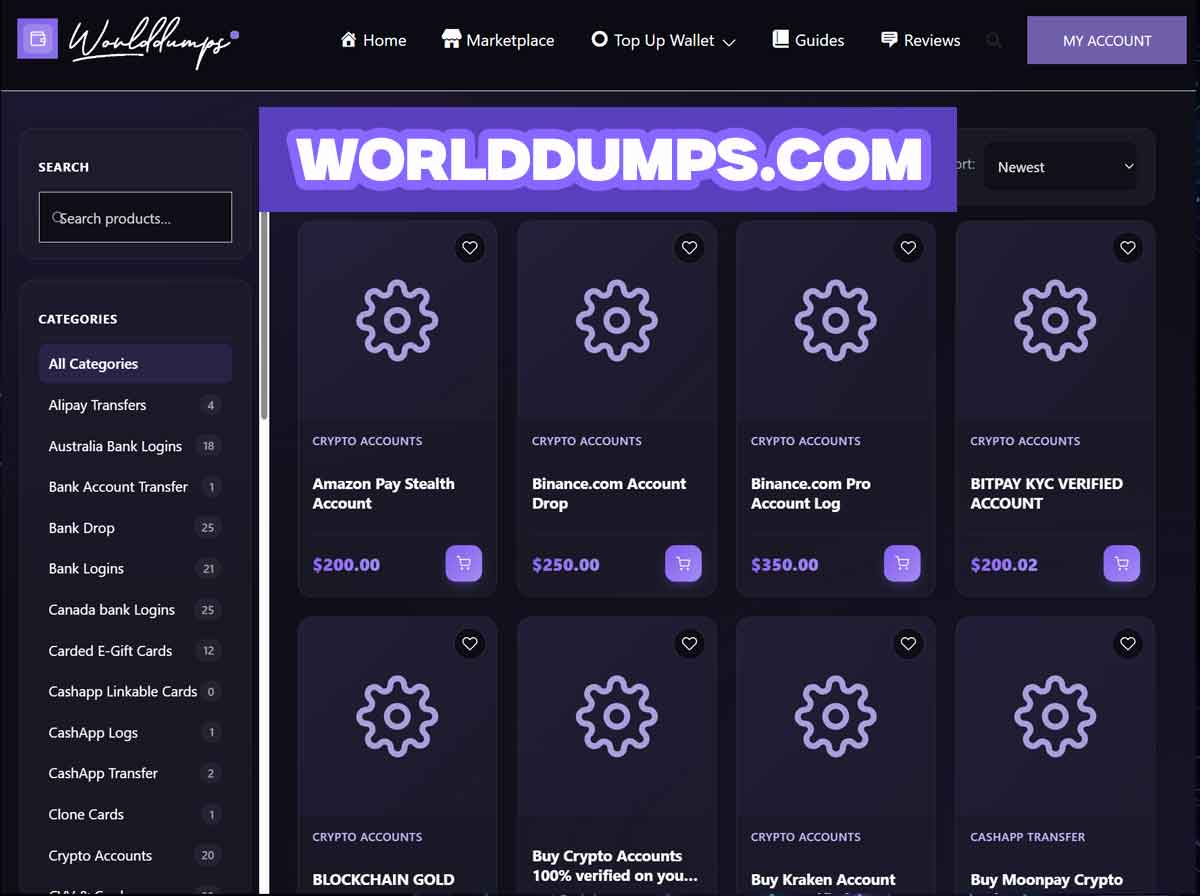The width and height of the screenshot is (1200, 896).
Task: Select the Canada bank Logins category
Action: pyautogui.click(x=135, y=610)
